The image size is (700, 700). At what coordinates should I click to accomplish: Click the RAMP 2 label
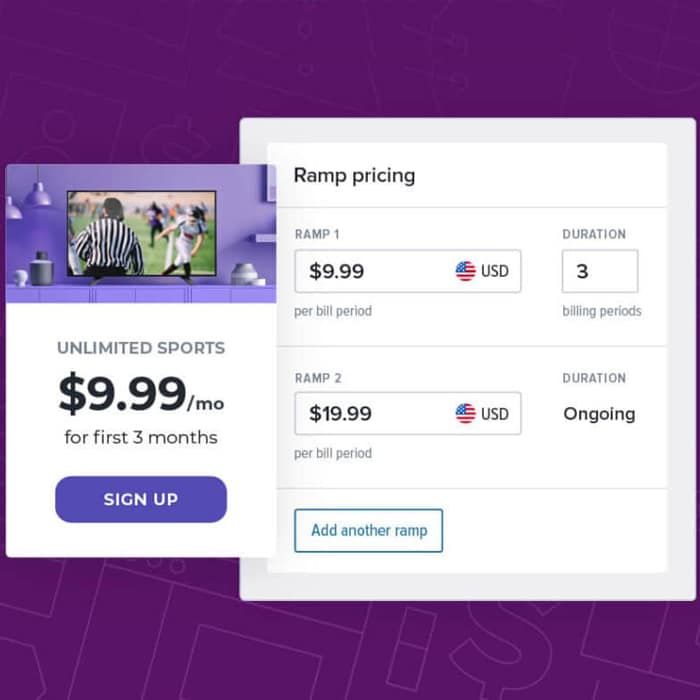tap(317, 378)
